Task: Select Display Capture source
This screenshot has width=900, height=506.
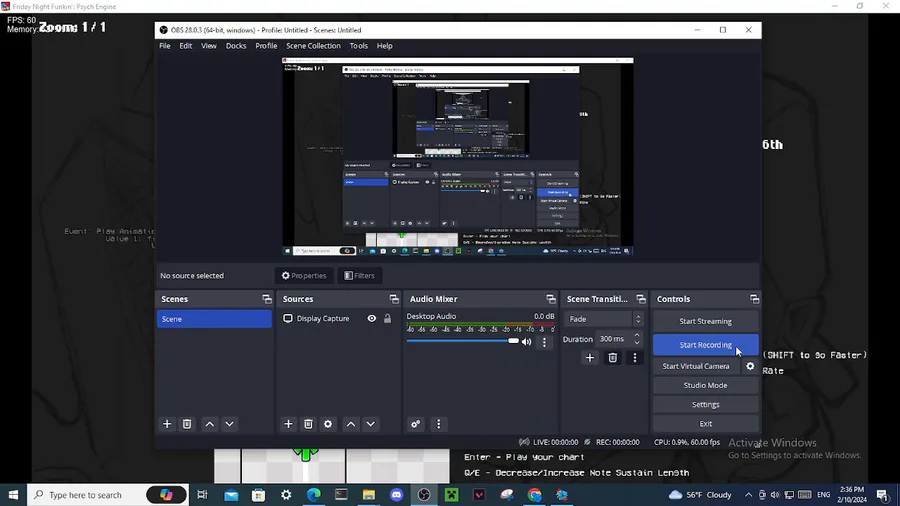Action: click(323, 318)
